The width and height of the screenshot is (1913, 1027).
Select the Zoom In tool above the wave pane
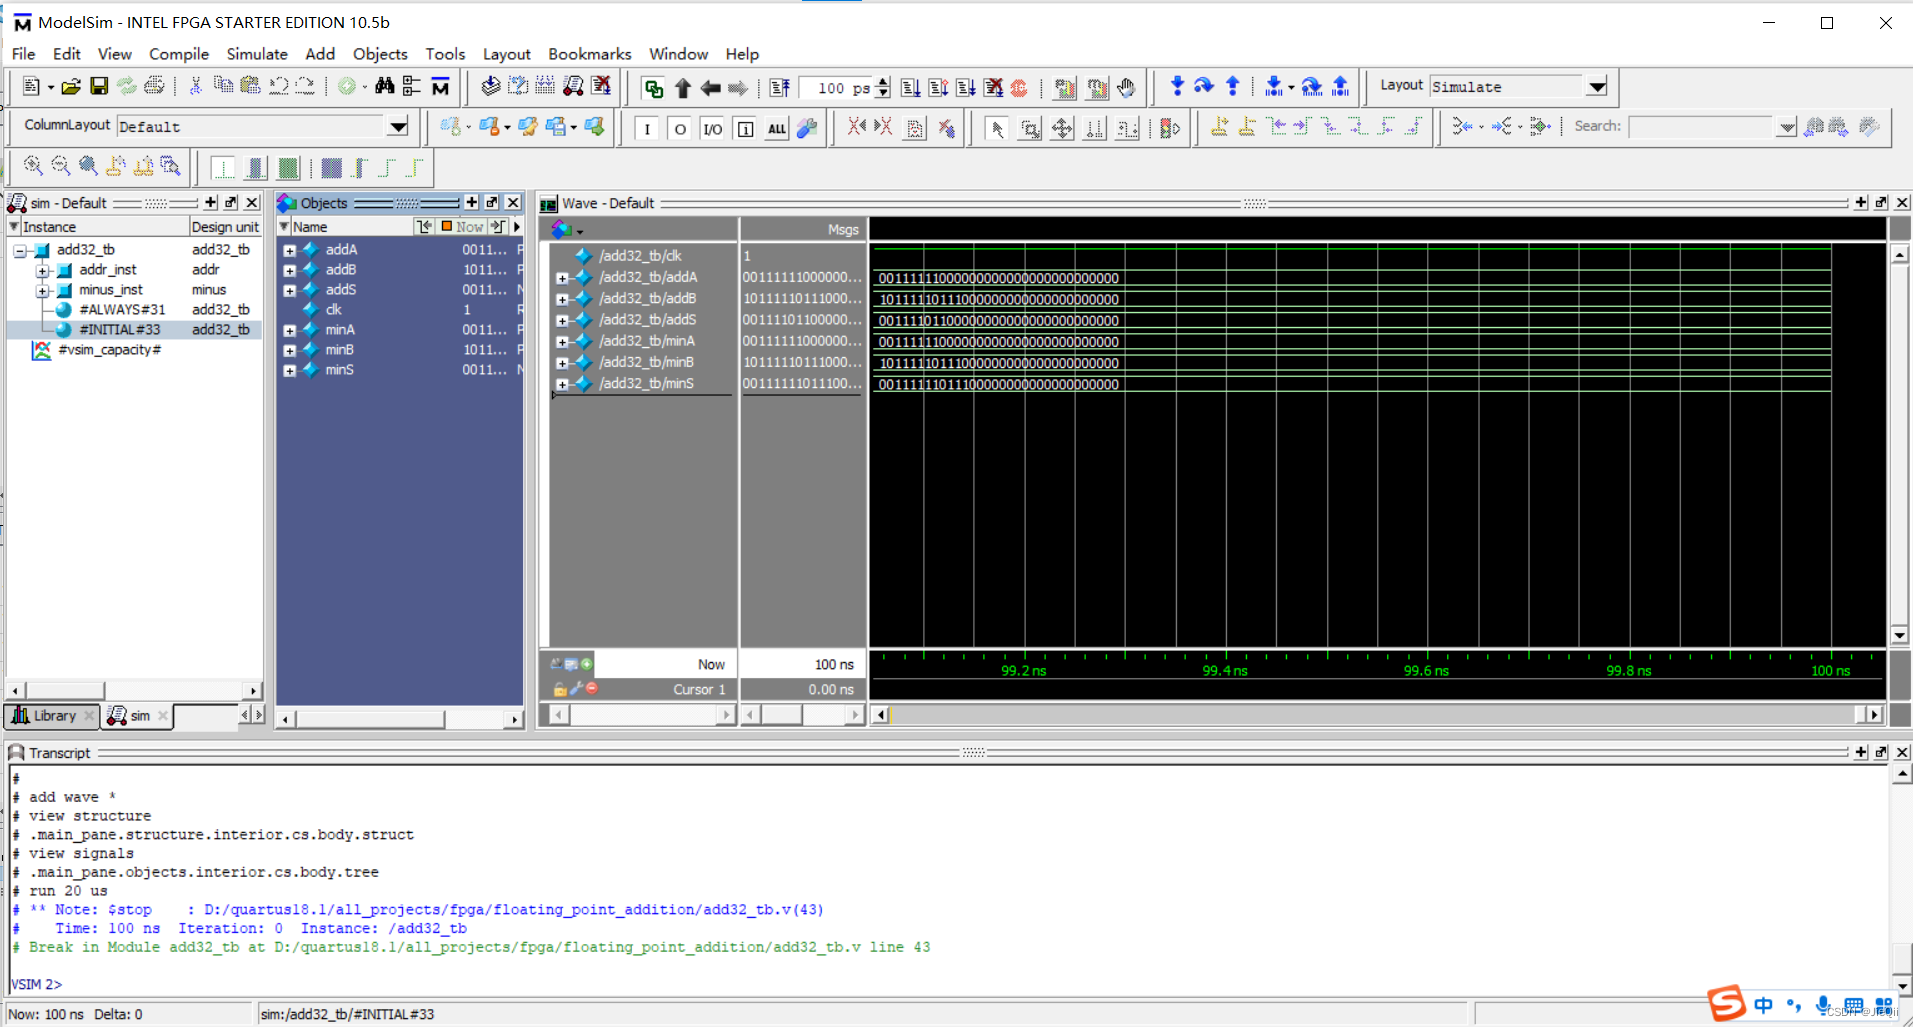tap(32, 165)
